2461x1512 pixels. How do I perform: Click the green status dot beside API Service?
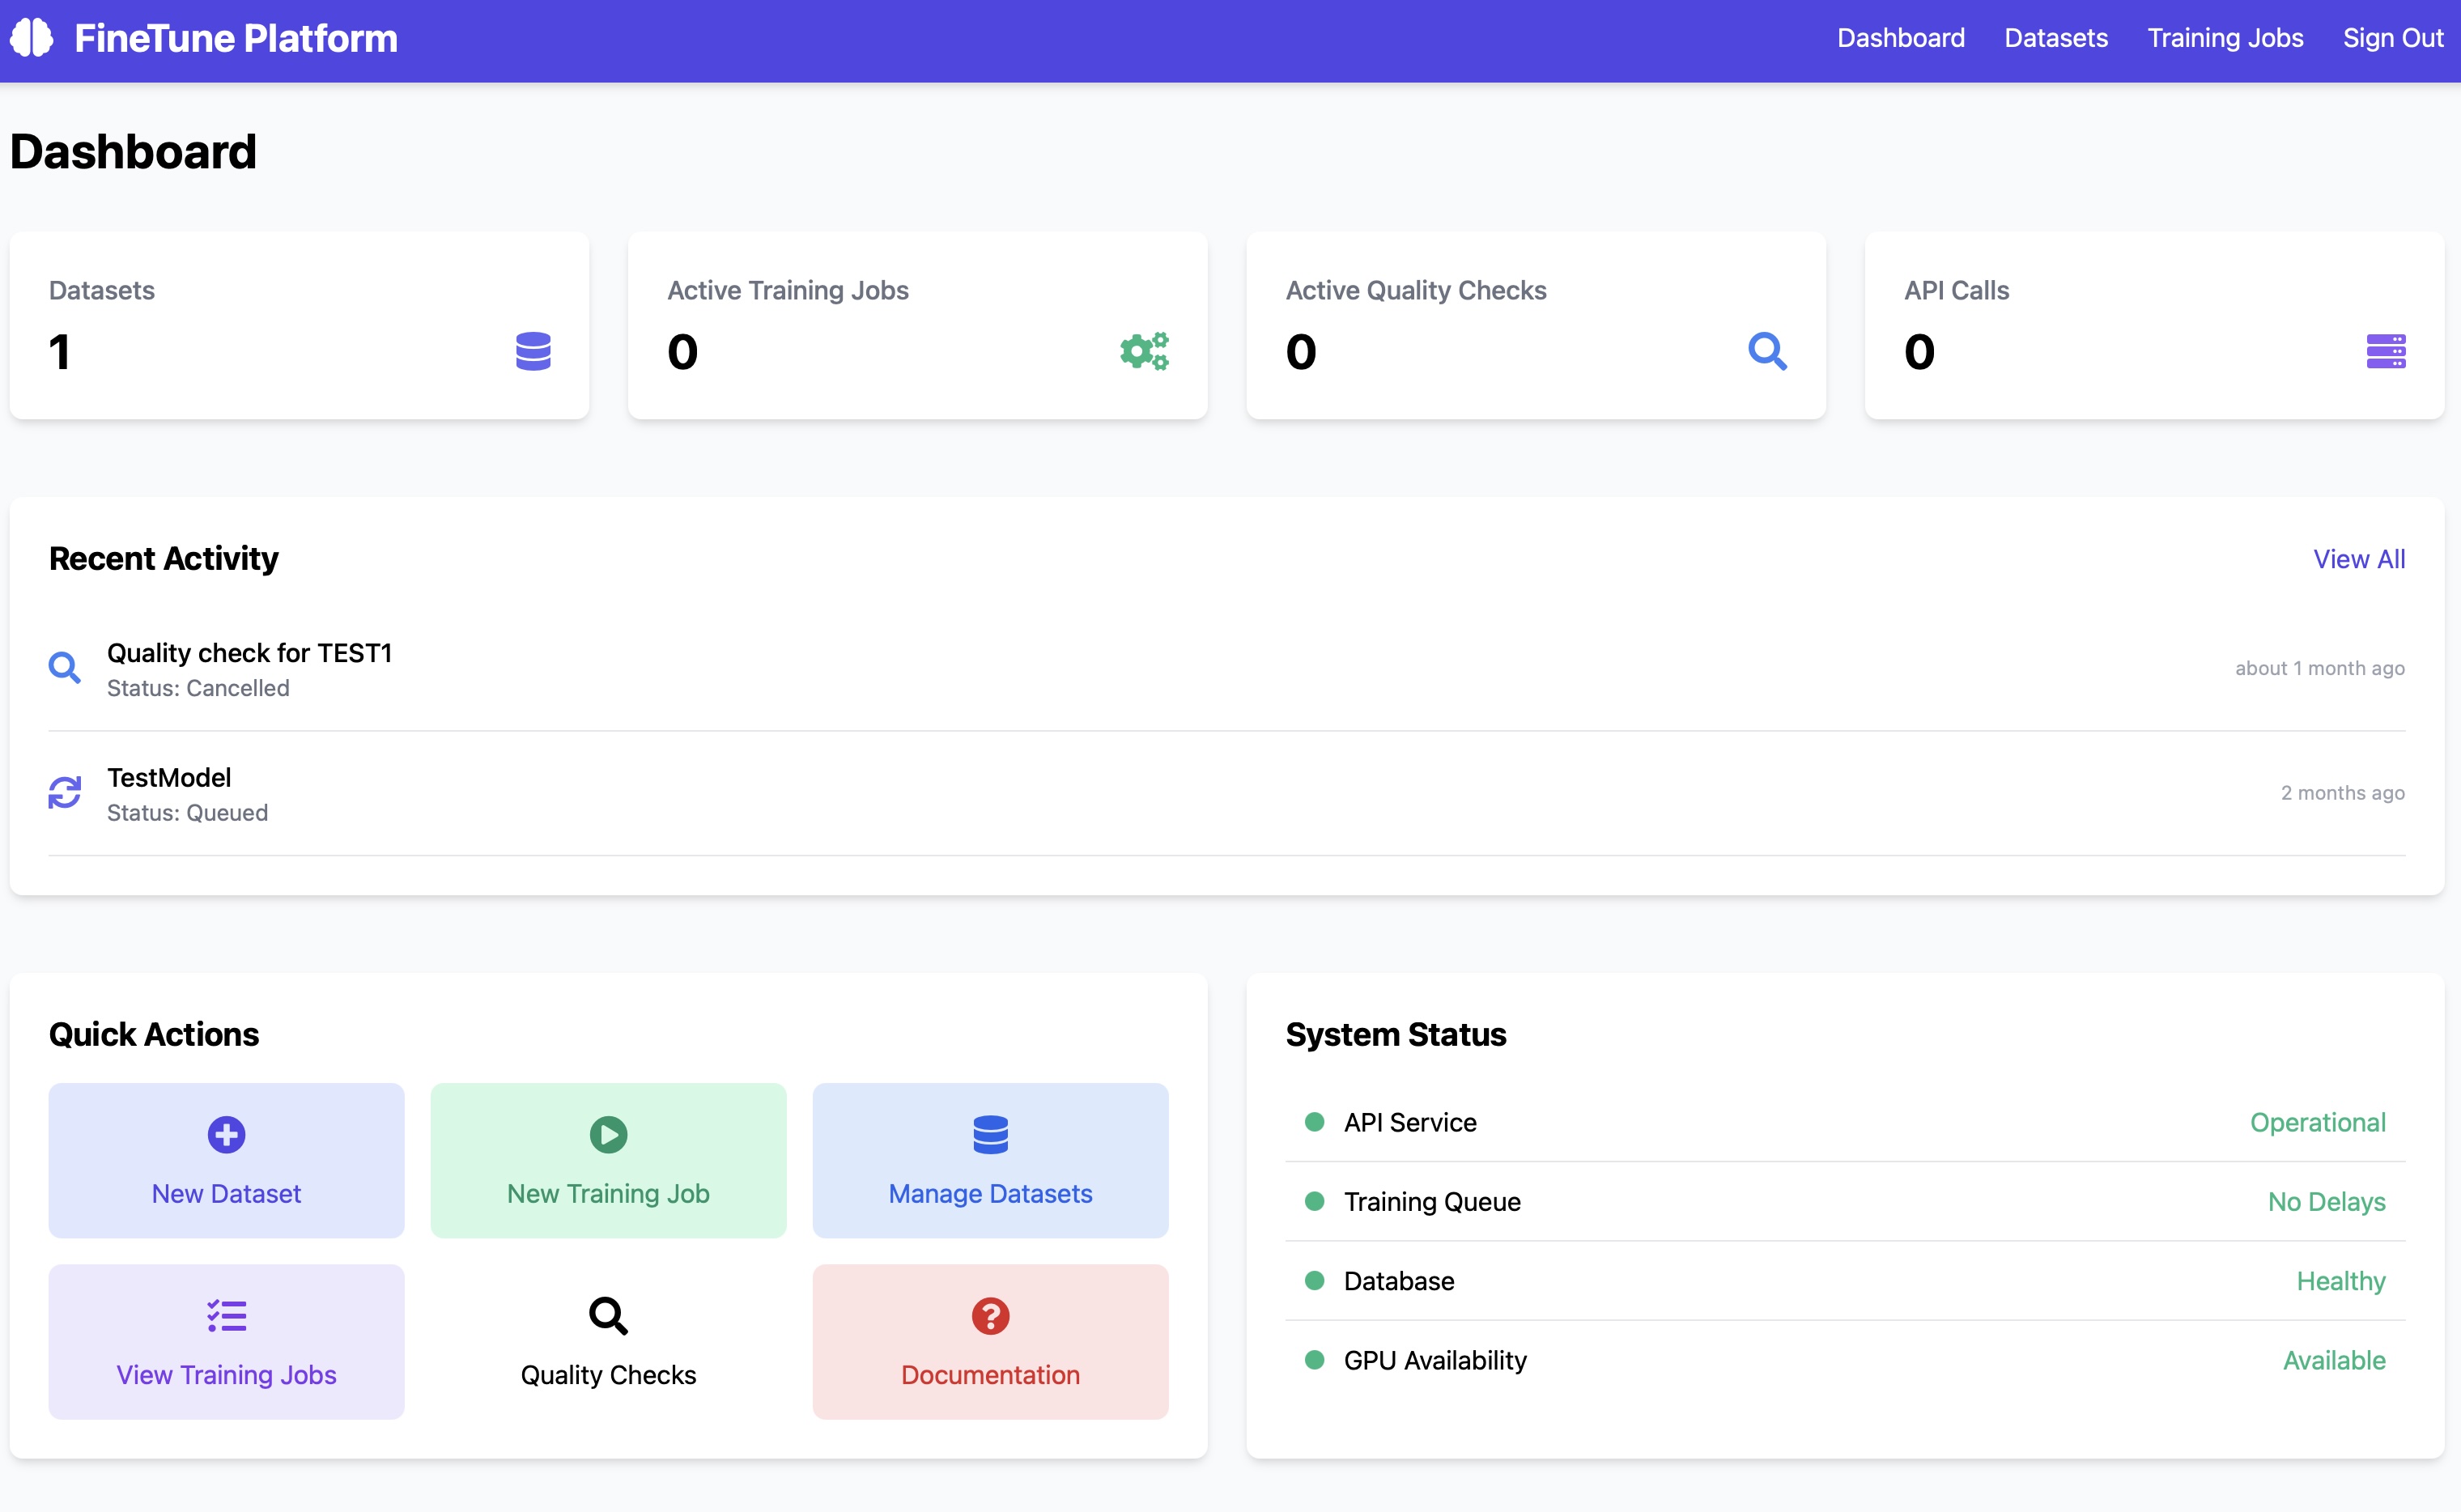(1314, 1122)
